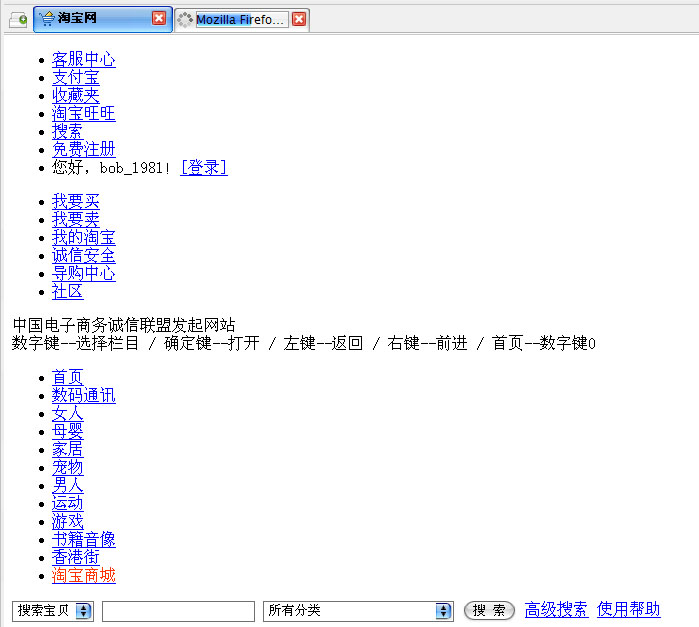The height and width of the screenshot is (627, 699).
Task: Open the 使用帮助 help link
Action: (x=629, y=610)
